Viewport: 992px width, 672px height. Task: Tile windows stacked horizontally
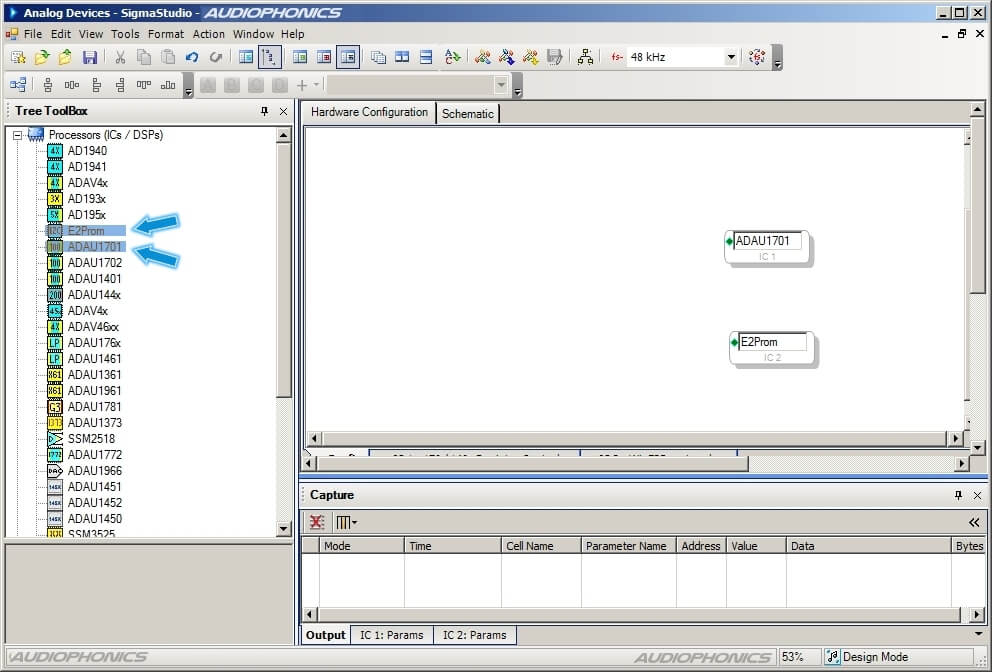426,58
